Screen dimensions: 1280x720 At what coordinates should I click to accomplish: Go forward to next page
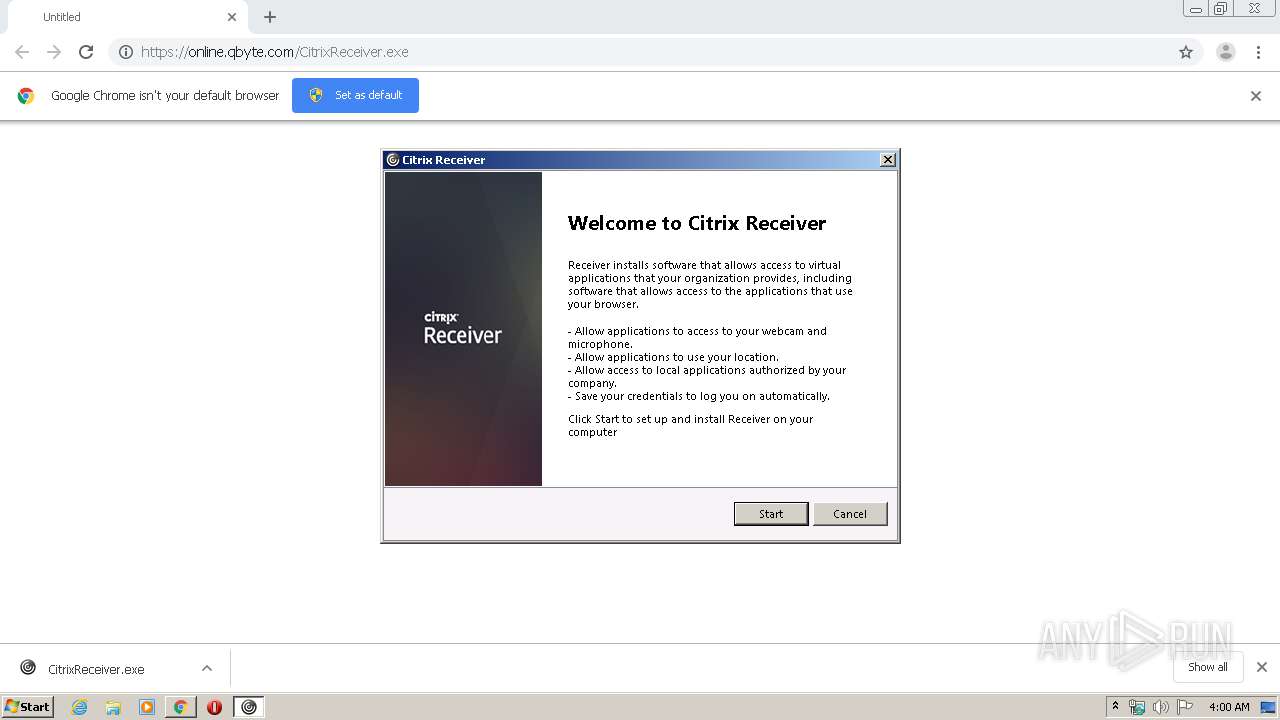54,52
